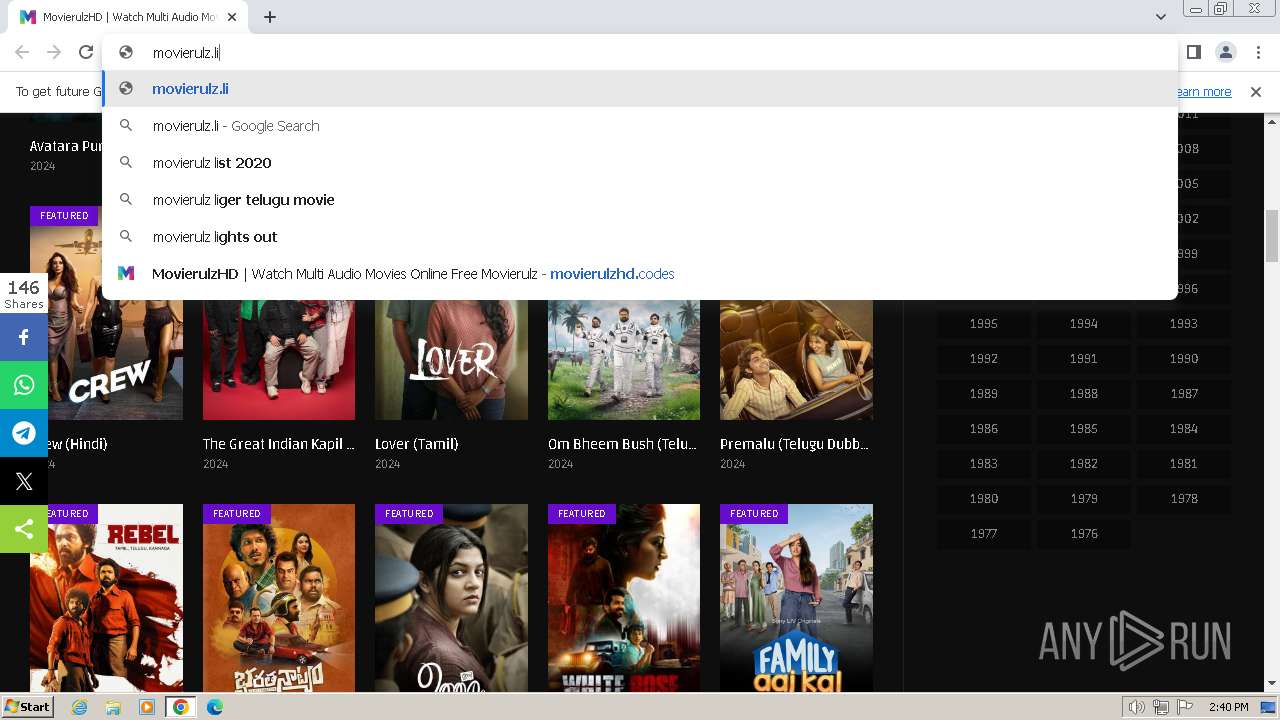Go back with the browser back arrow
The width and height of the screenshot is (1280, 720).
(22, 52)
